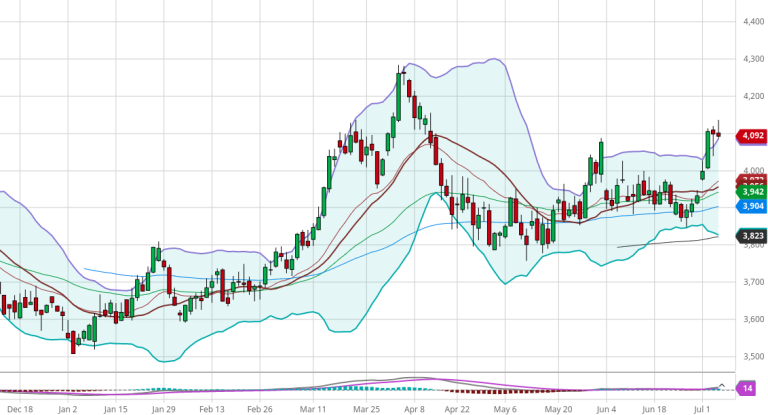Click the 4,300 price scale label
This screenshot has height=415, width=768.
pos(751,59)
